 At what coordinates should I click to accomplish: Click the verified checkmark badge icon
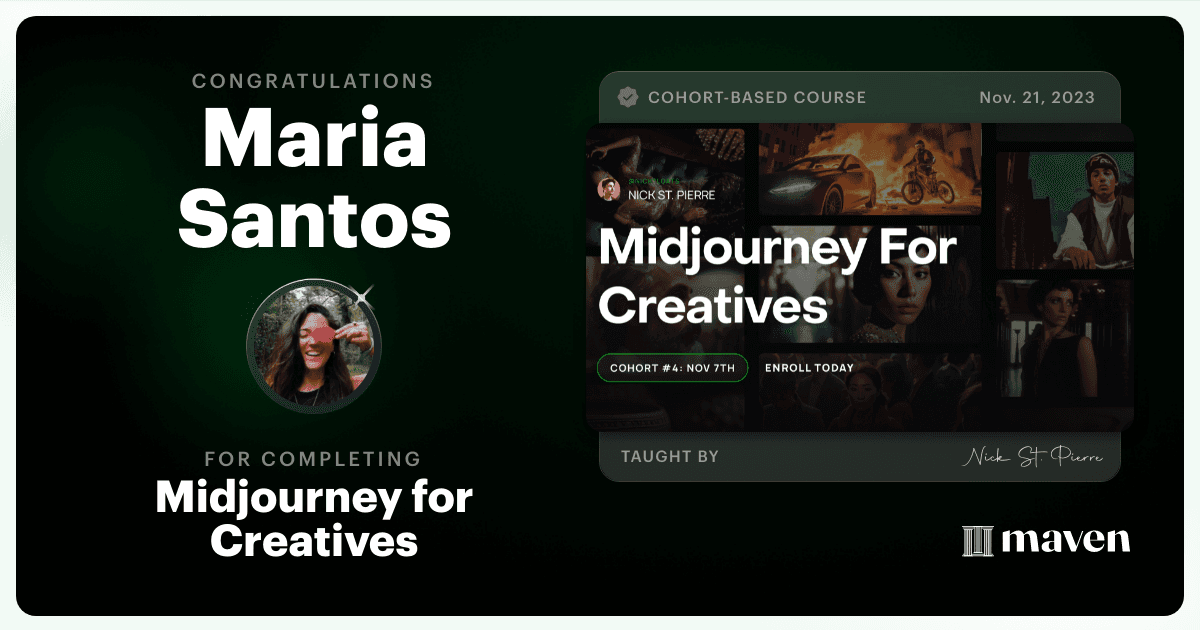628,97
